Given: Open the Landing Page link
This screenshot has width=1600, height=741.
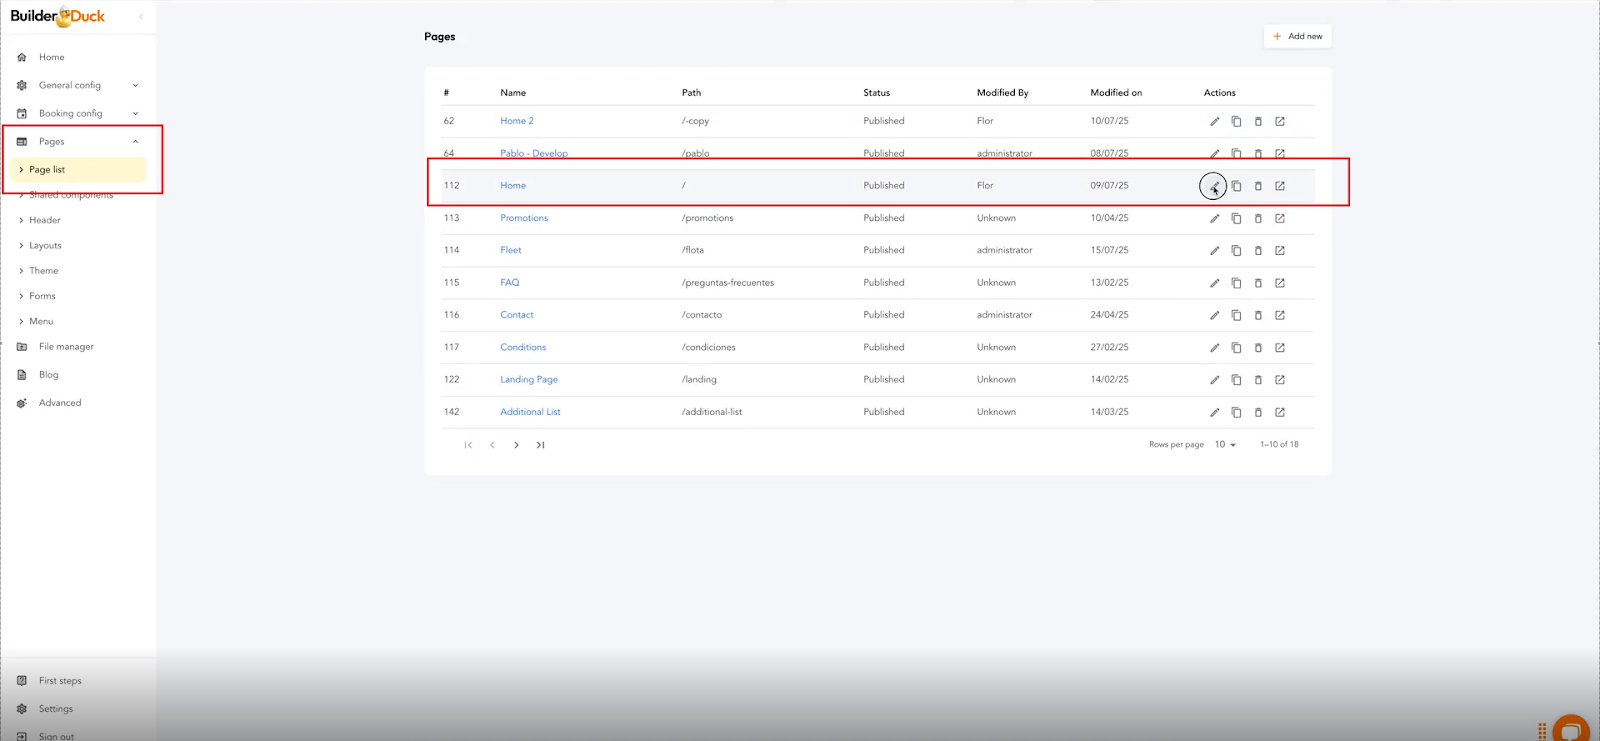Looking at the screenshot, I should (x=529, y=380).
